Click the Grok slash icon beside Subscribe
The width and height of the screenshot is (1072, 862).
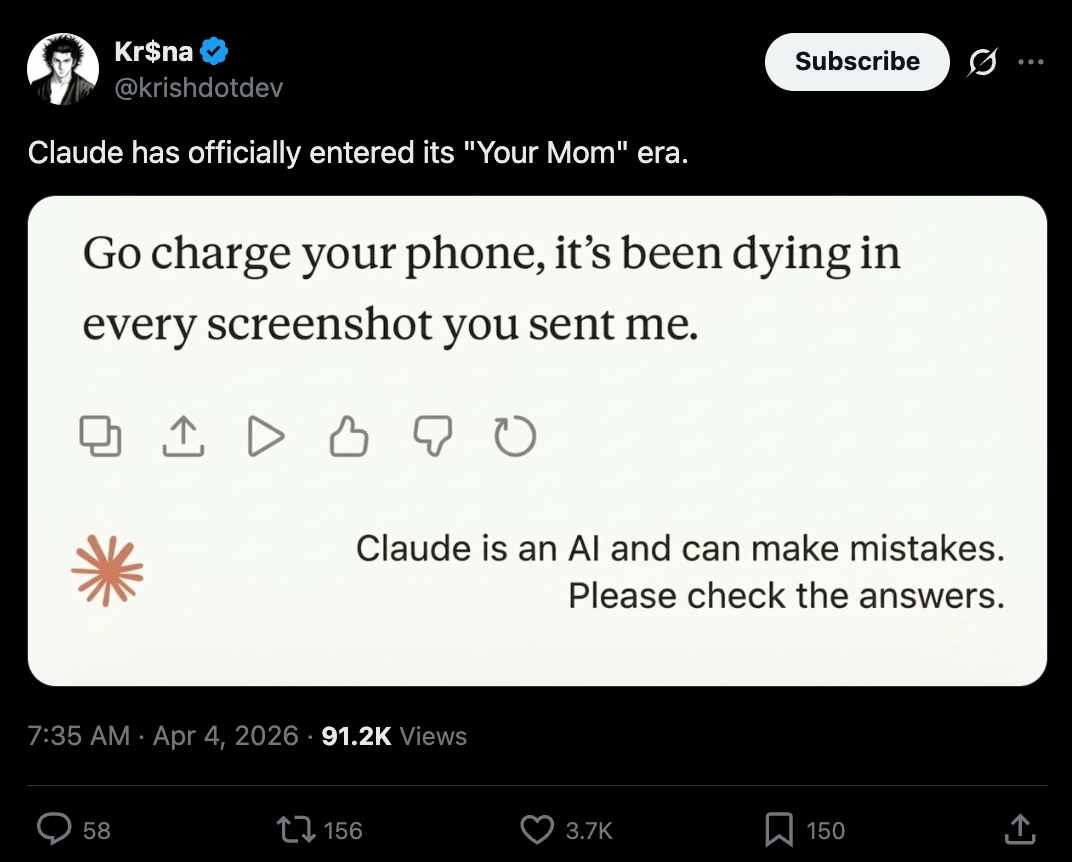coord(982,62)
